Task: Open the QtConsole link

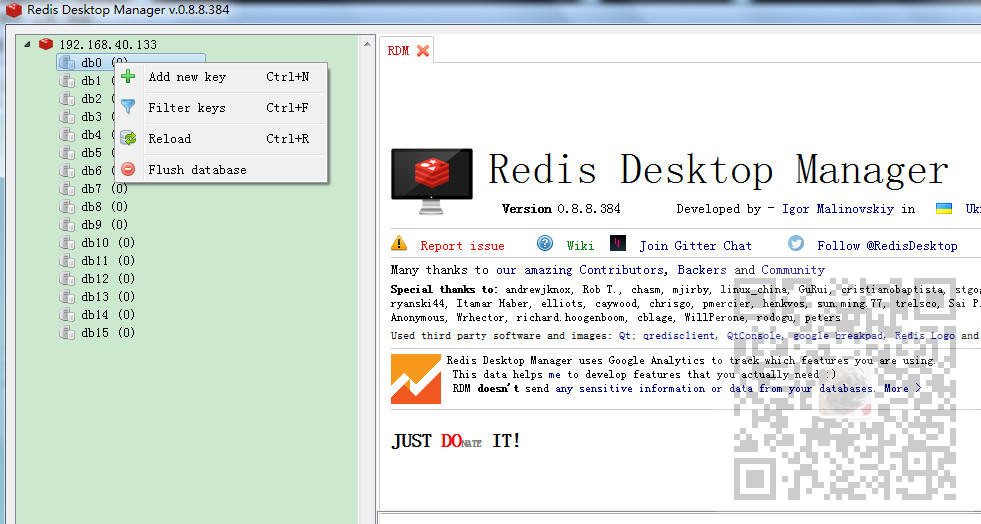Action: [753, 336]
